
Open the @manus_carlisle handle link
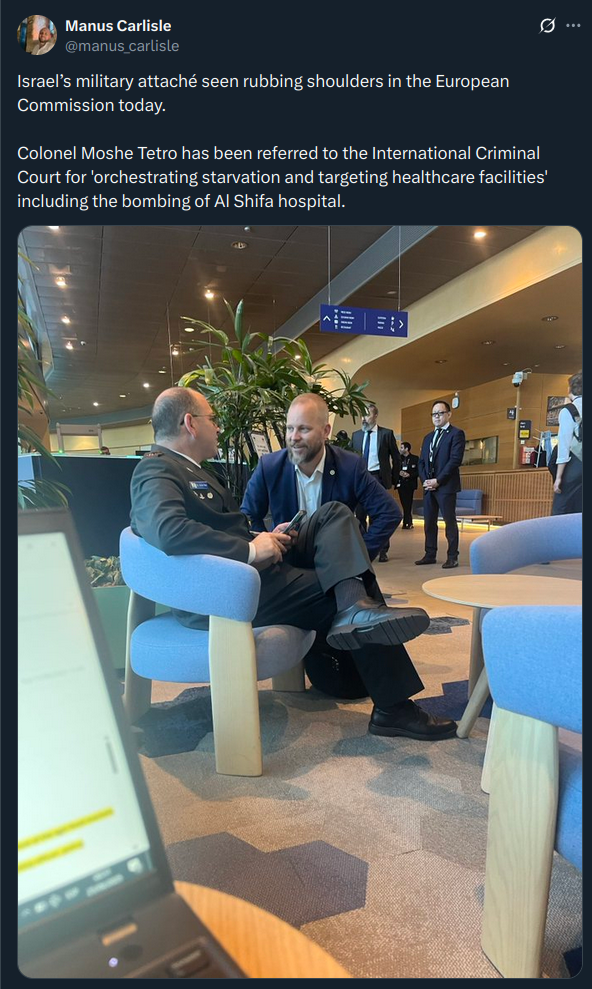122,46
